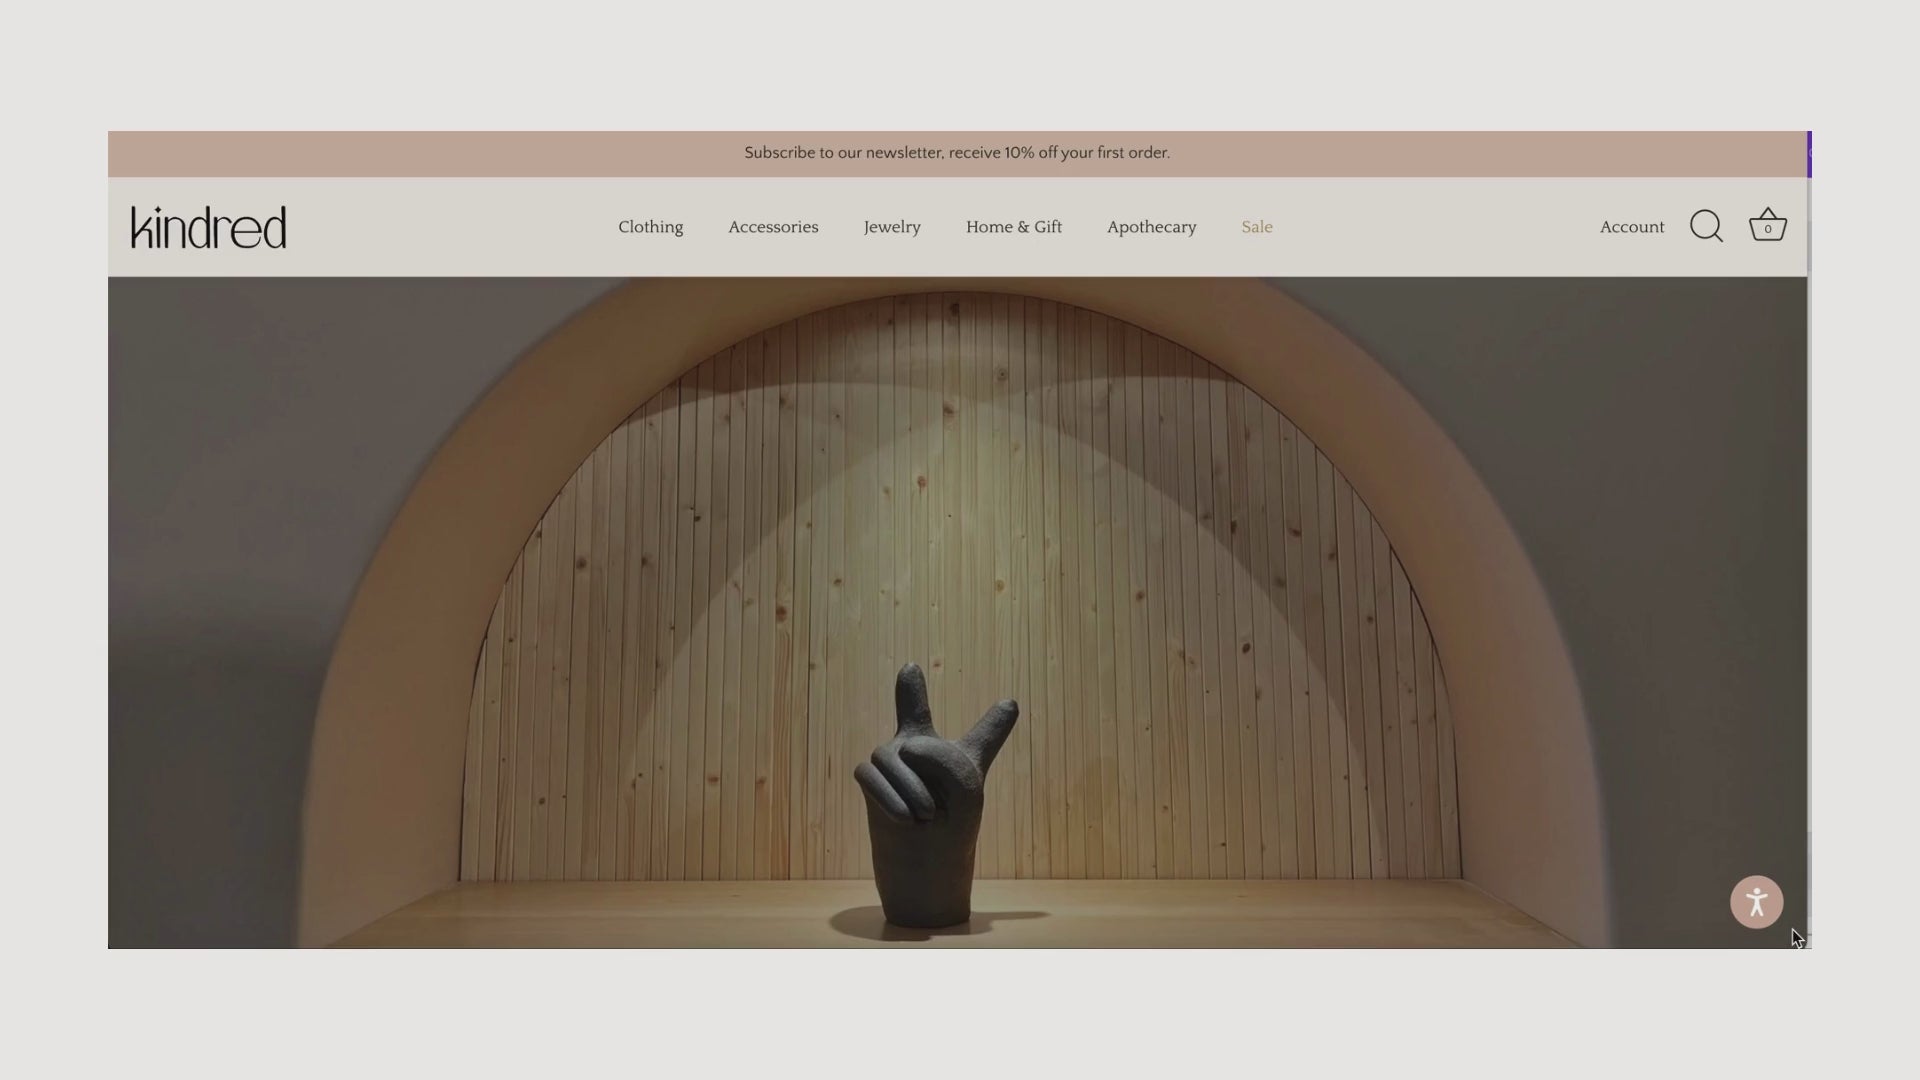
Task: Open the search magnifying glass icon
Action: pos(1706,227)
